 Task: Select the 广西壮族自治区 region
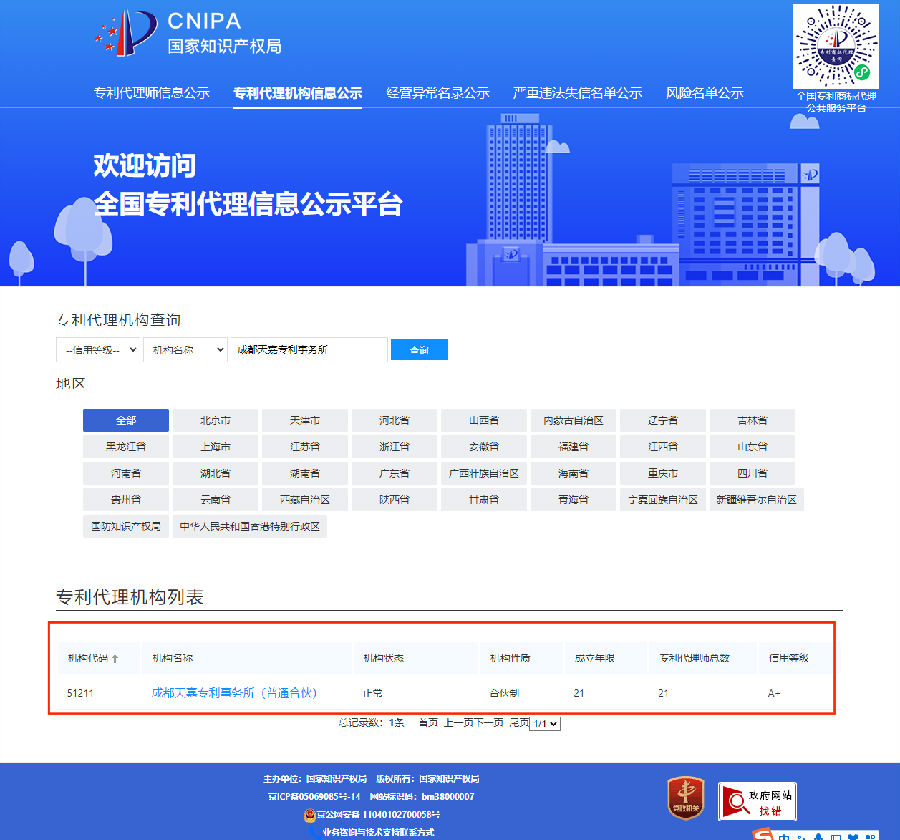pyautogui.click(x=484, y=473)
